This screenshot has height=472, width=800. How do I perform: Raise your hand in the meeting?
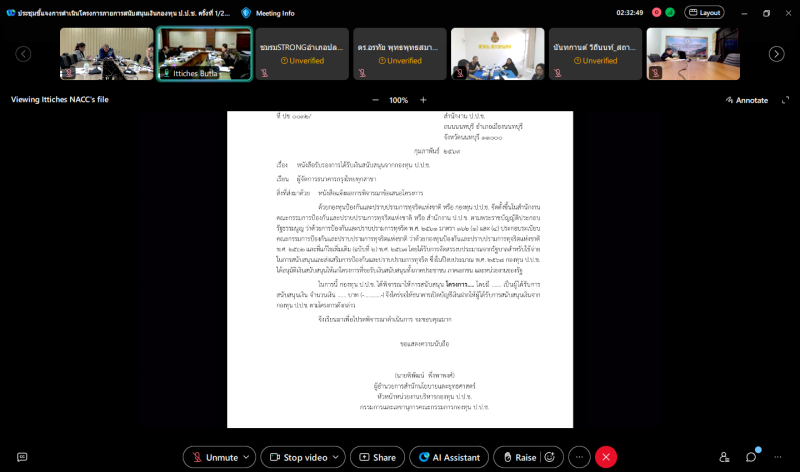pos(517,457)
